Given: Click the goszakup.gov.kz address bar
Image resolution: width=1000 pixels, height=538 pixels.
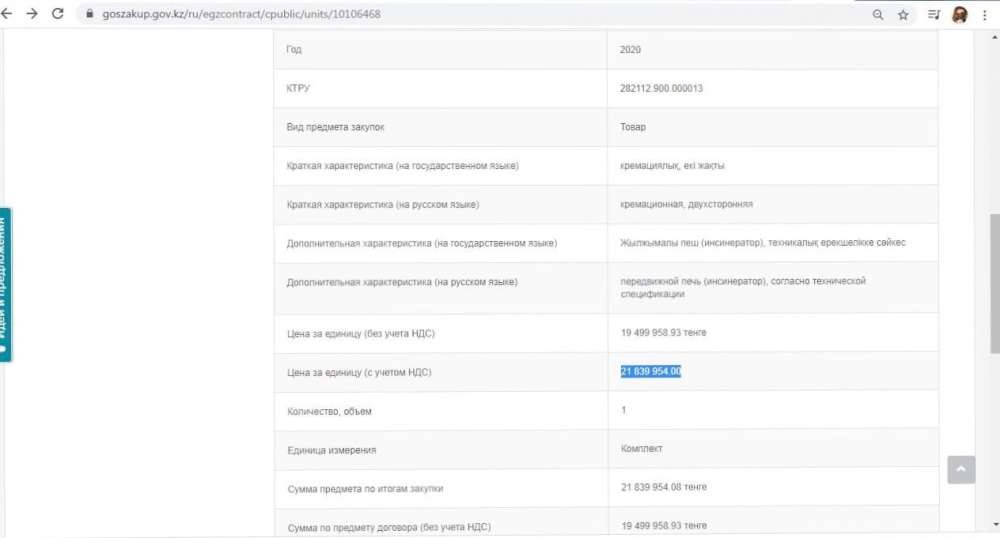Looking at the screenshot, I should (x=400, y=15).
